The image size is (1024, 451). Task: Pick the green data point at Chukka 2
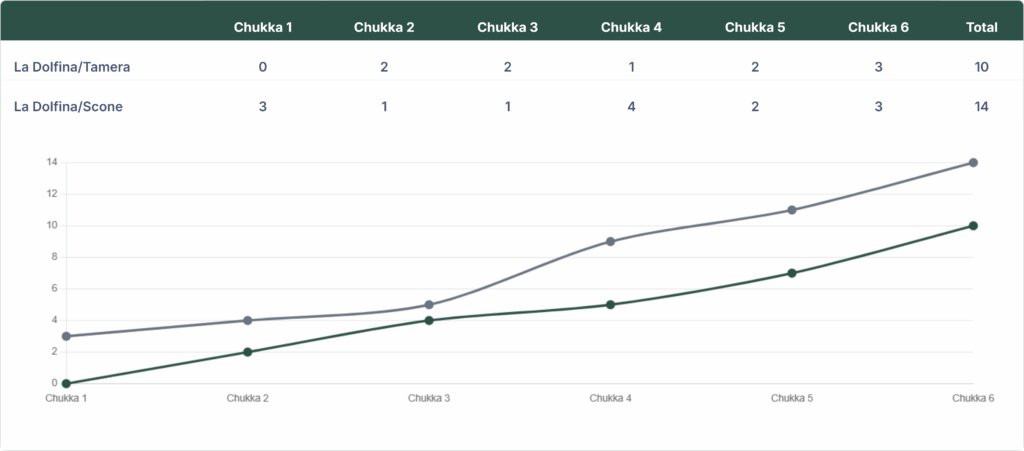247,352
